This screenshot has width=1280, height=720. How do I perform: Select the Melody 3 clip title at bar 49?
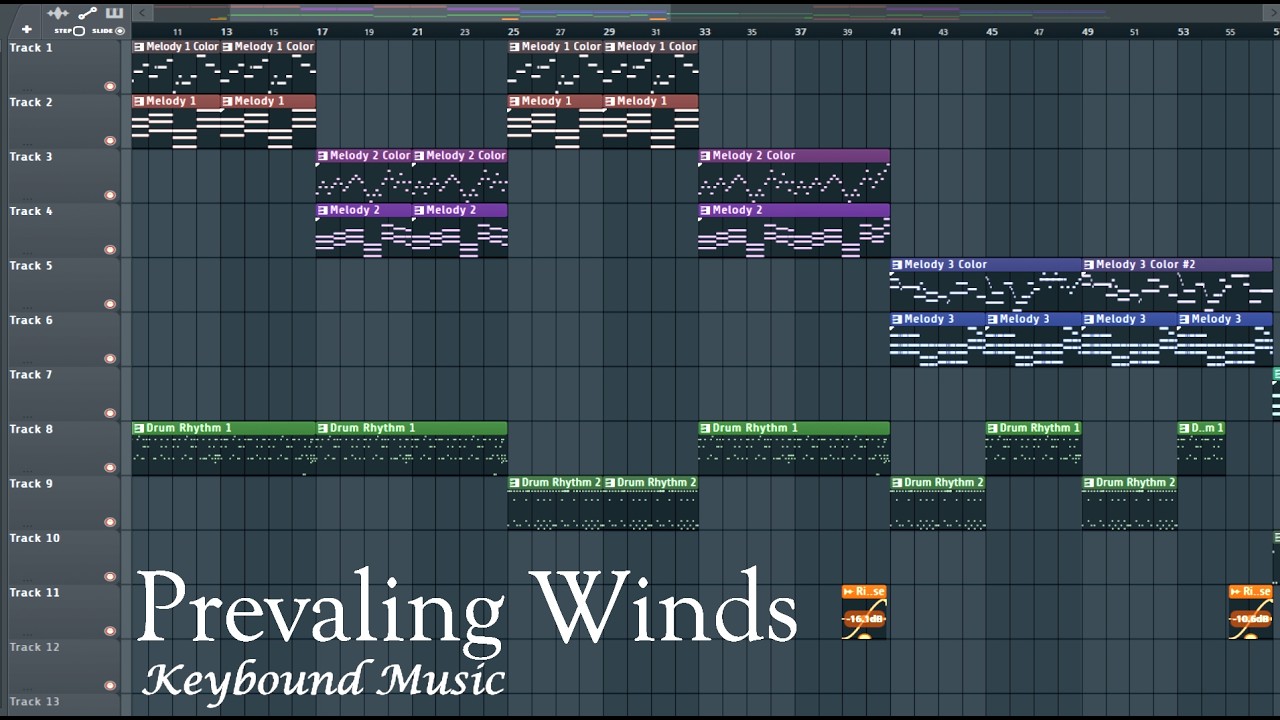click(1121, 319)
